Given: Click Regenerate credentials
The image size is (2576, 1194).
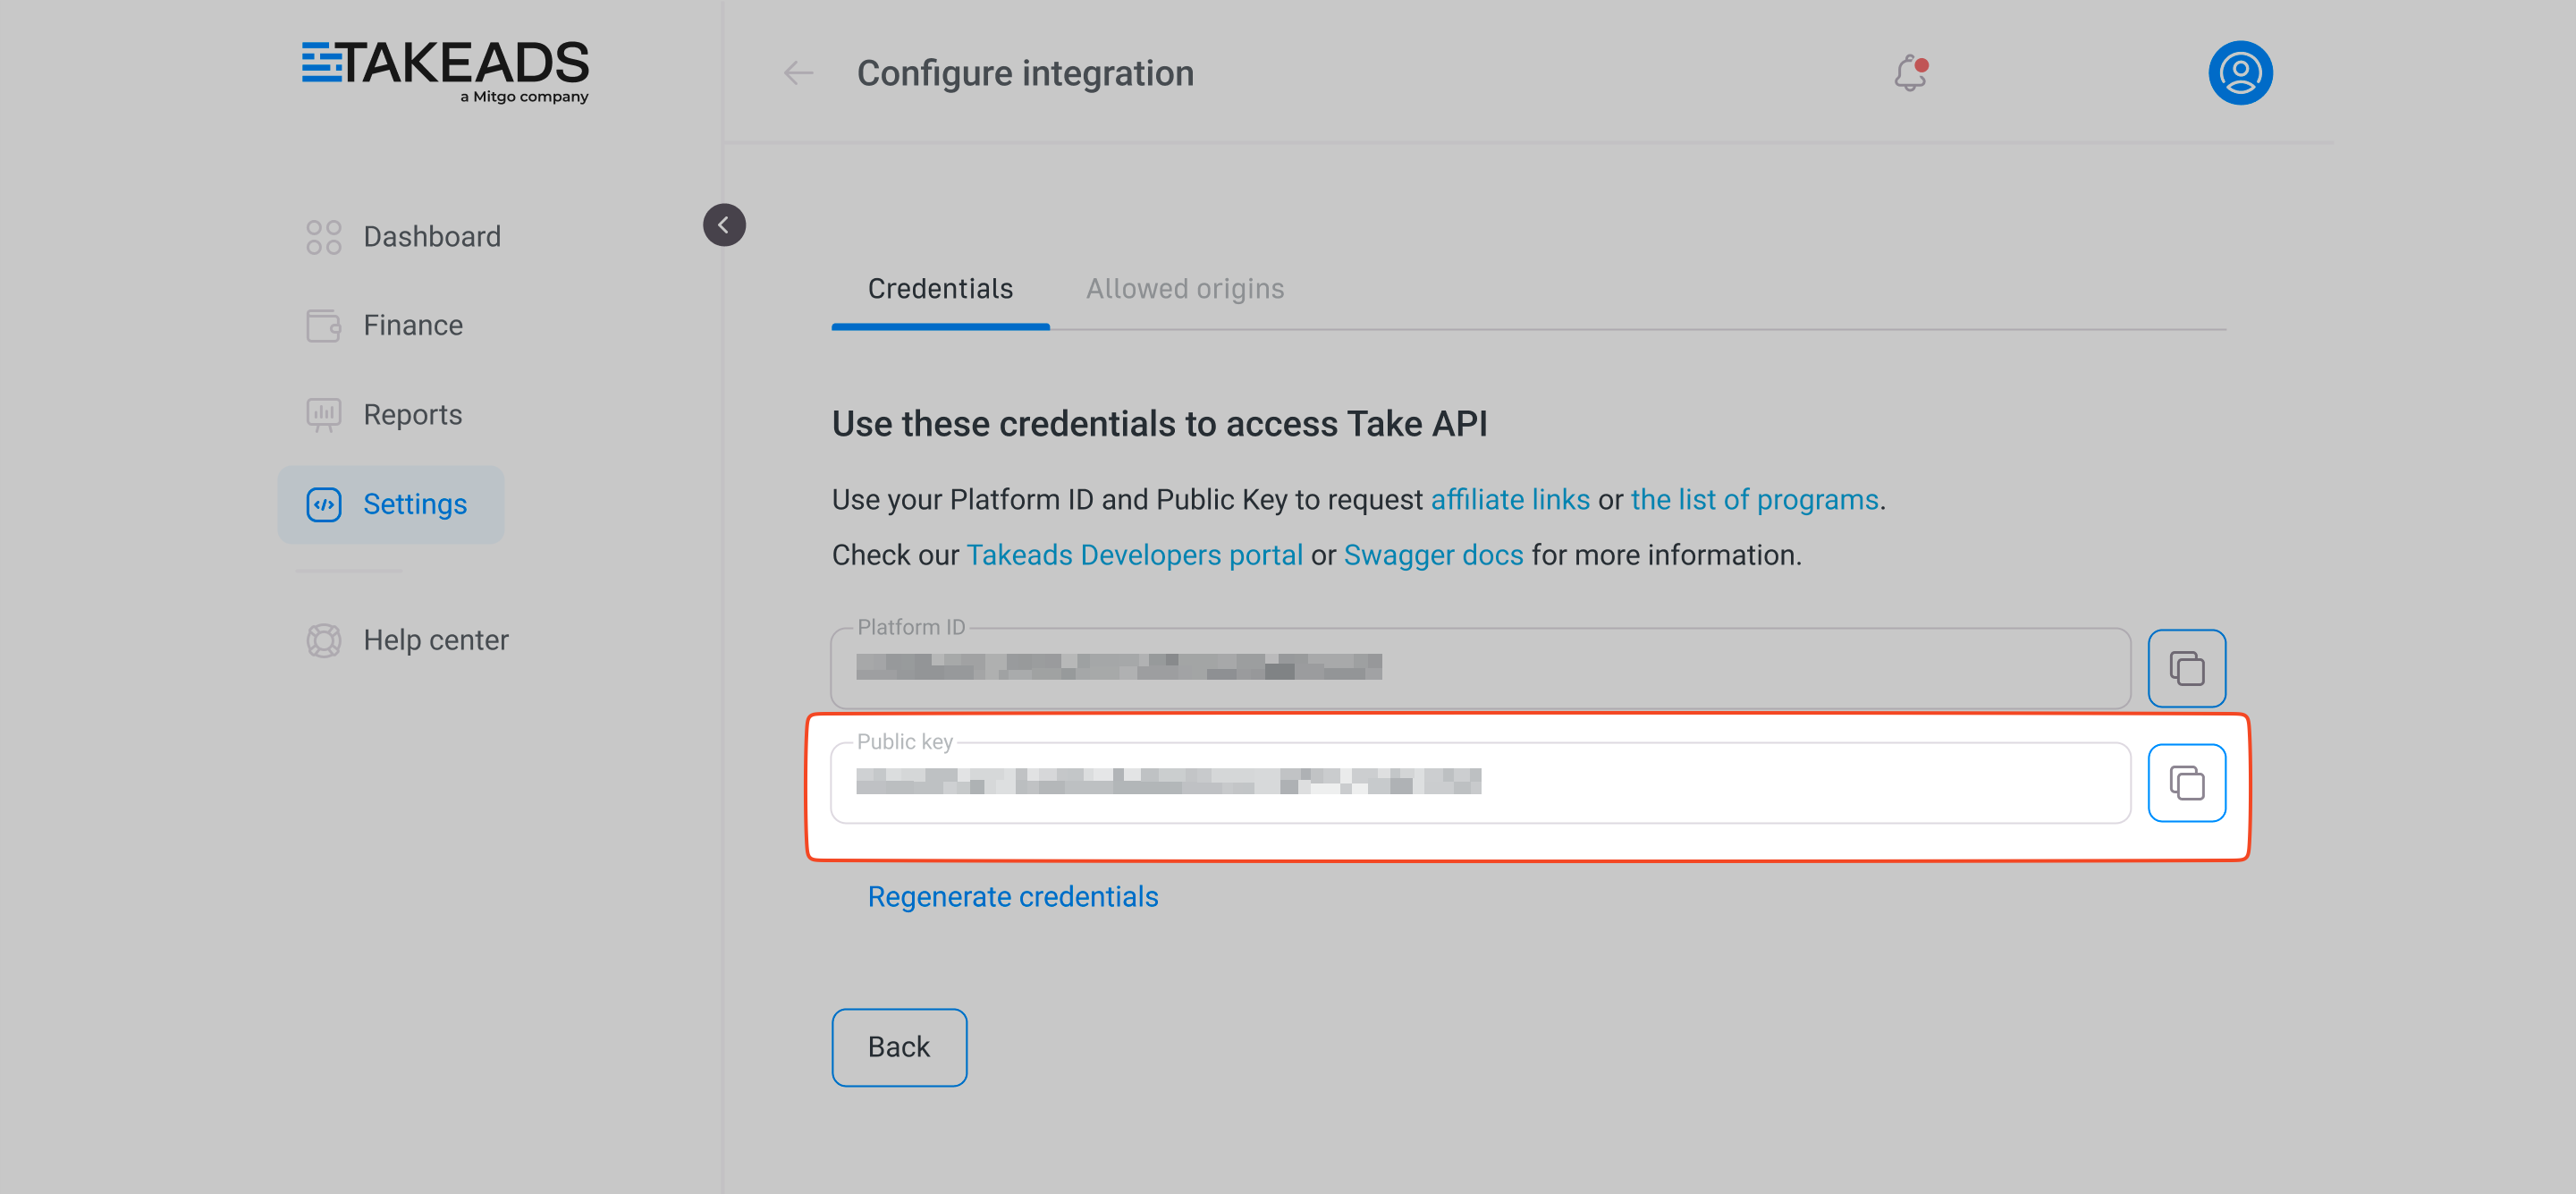Looking at the screenshot, I should pyautogui.click(x=1012, y=897).
